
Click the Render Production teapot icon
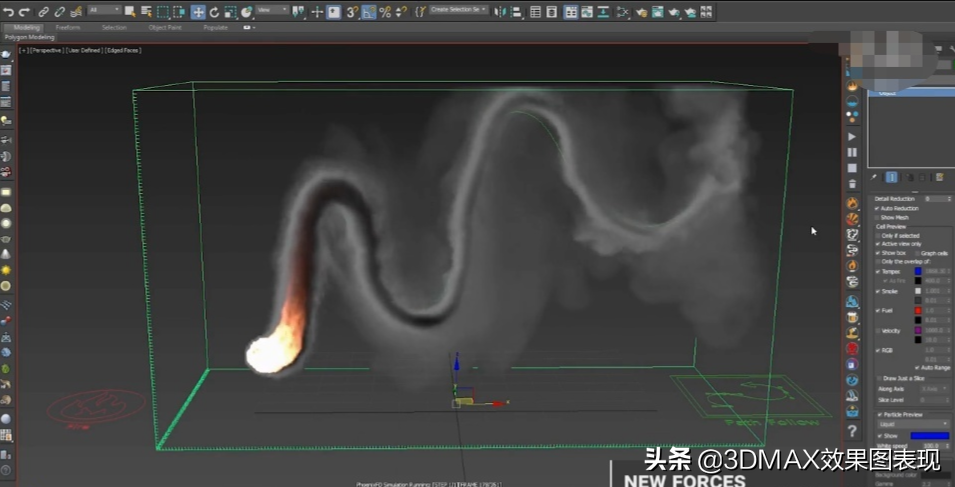[x=674, y=12]
